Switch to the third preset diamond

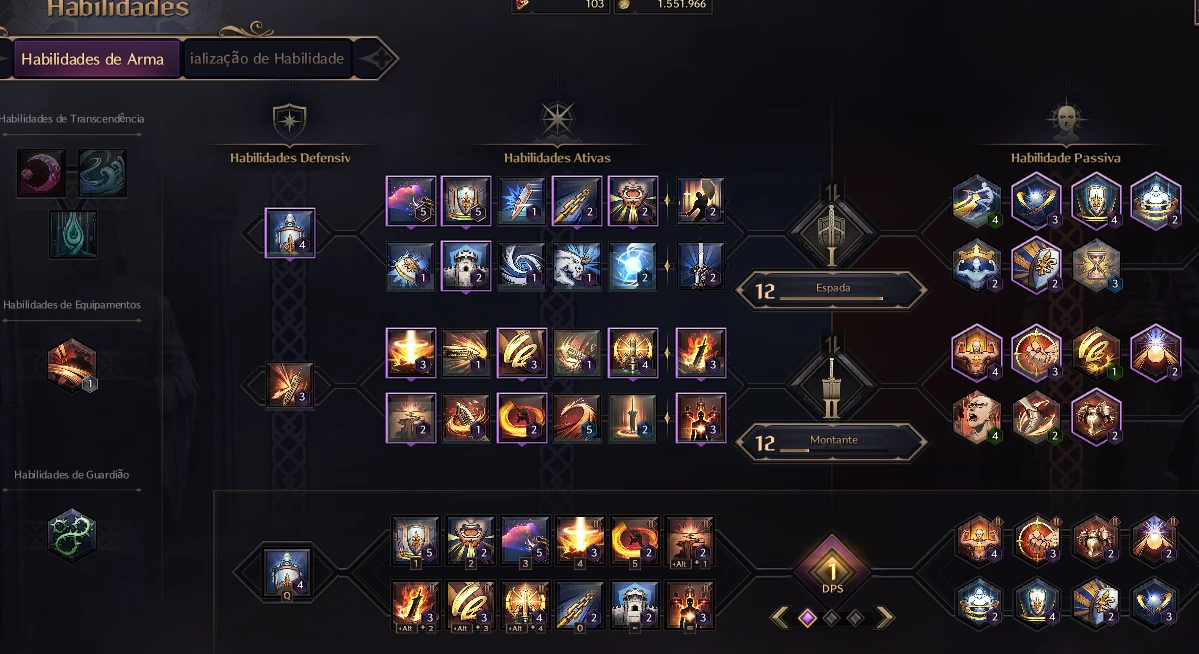[x=856, y=617]
